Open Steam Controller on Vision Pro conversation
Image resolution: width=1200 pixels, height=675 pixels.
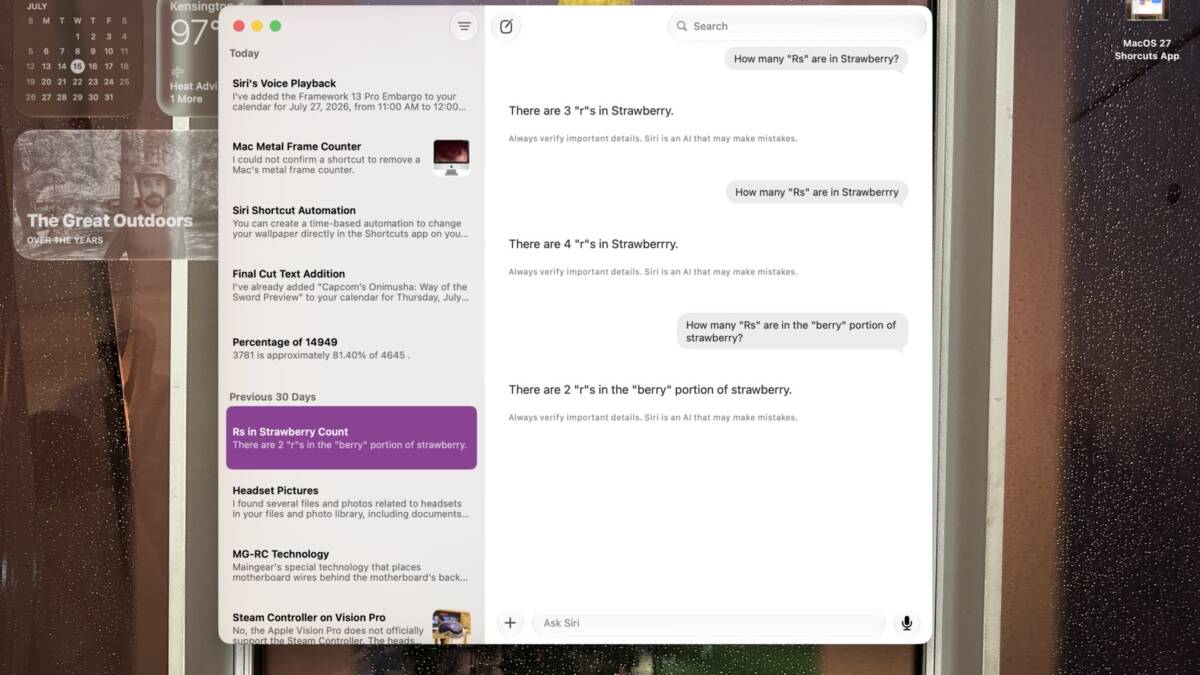351,625
